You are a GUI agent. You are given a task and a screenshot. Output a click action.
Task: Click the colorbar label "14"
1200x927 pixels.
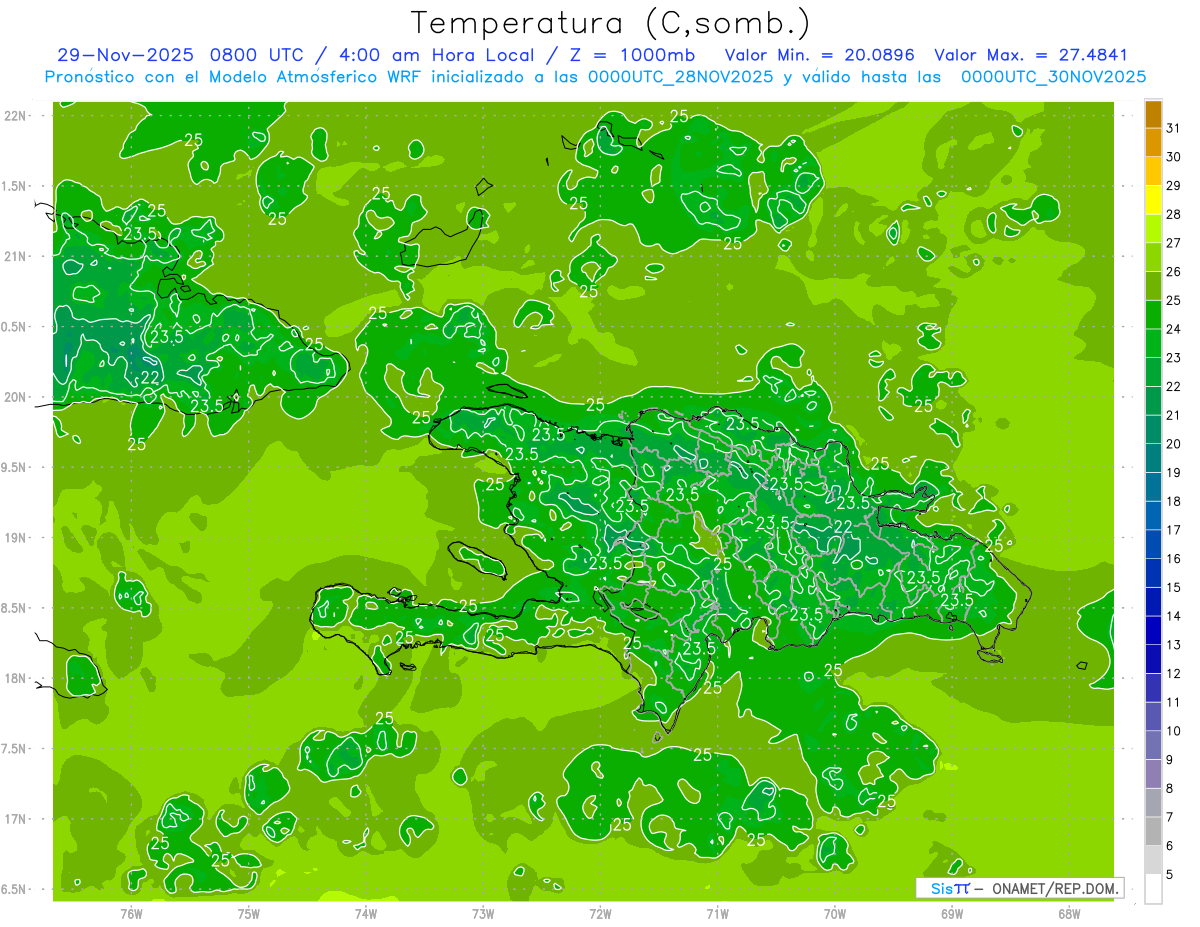(x=1174, y=616)
